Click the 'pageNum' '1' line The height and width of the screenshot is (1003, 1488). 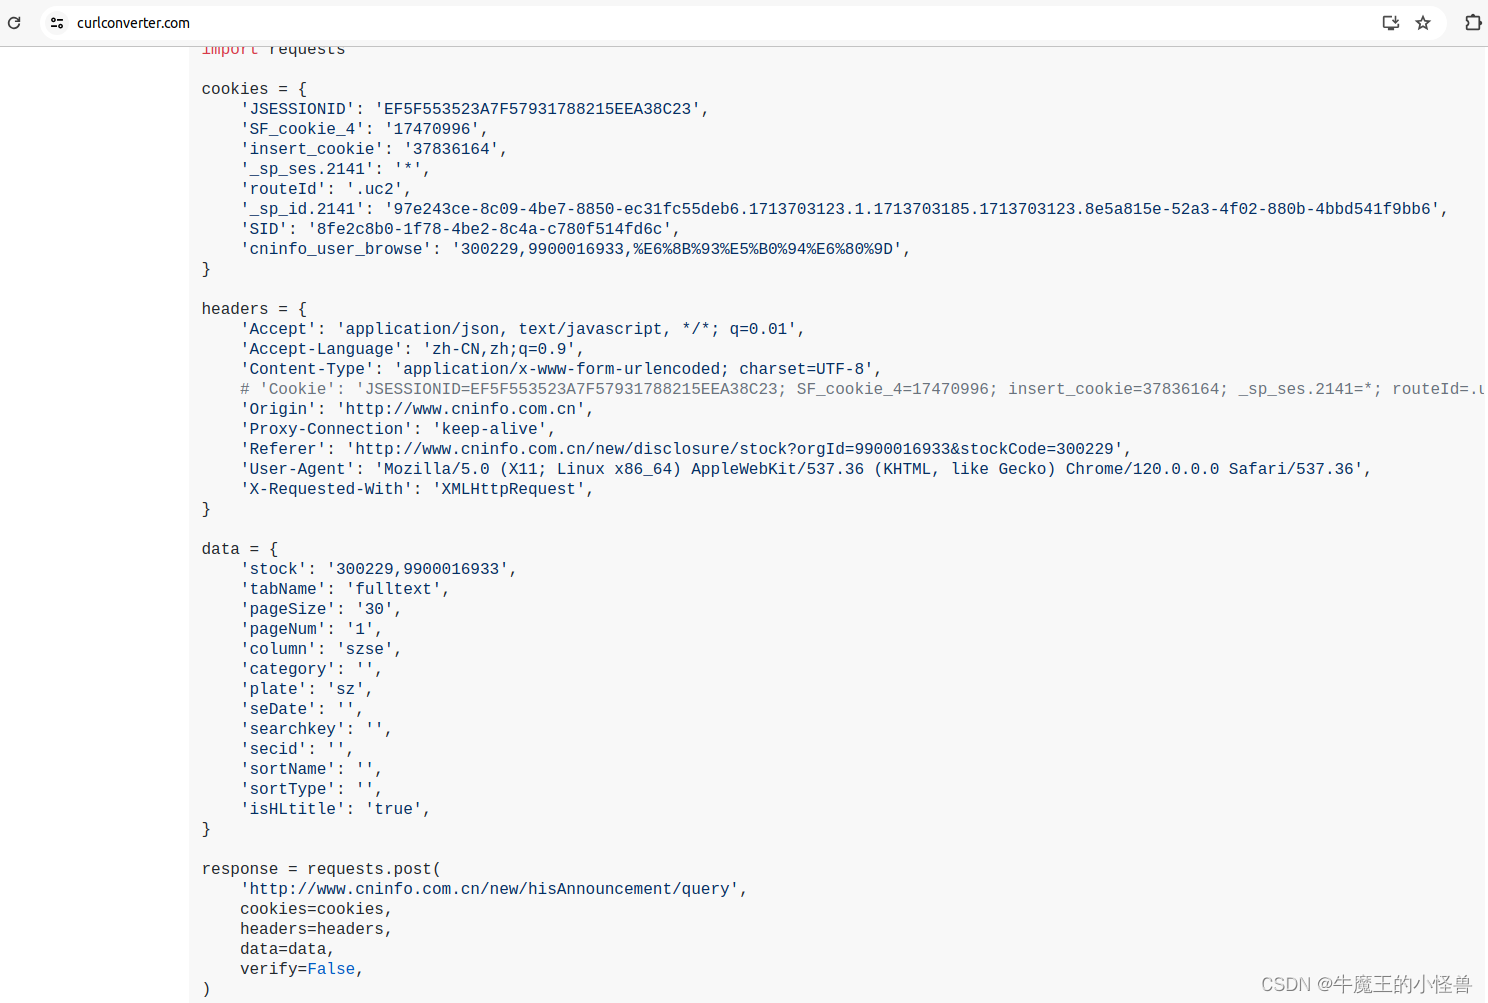311,629
